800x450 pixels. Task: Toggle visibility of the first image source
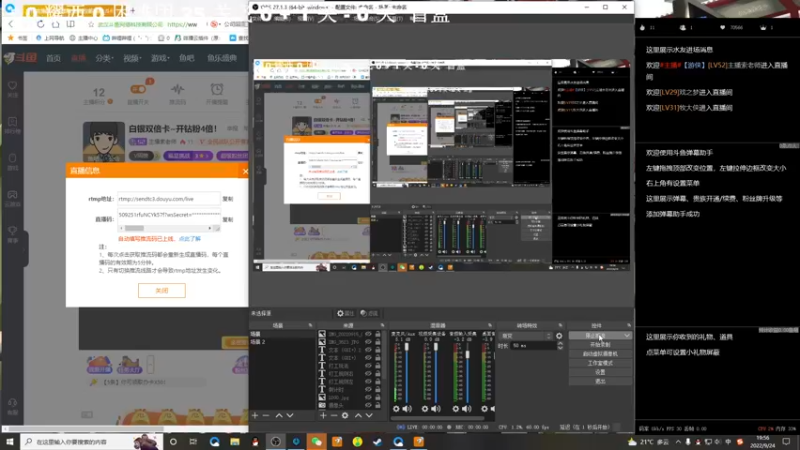(x=368, y=334)
